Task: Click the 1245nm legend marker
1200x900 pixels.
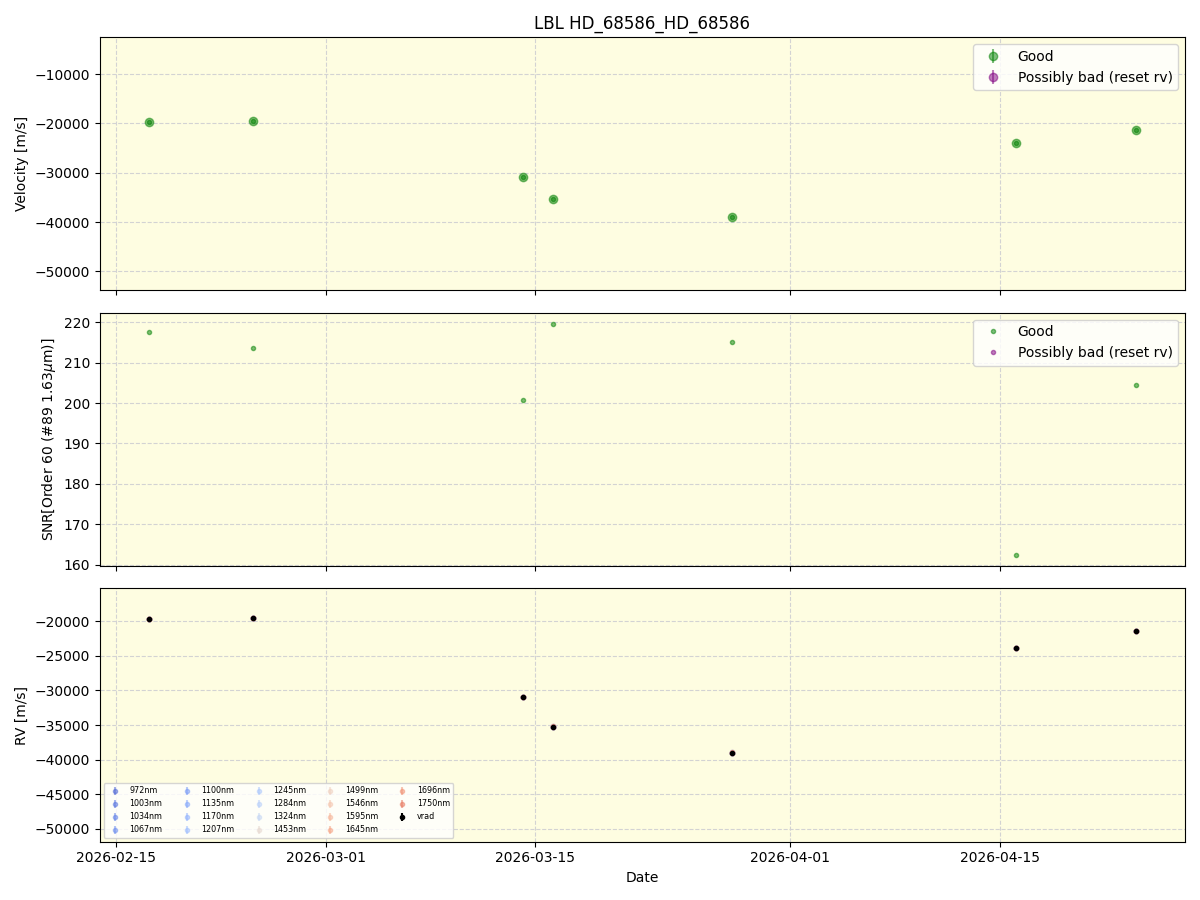Action: (x=259, y=791)
